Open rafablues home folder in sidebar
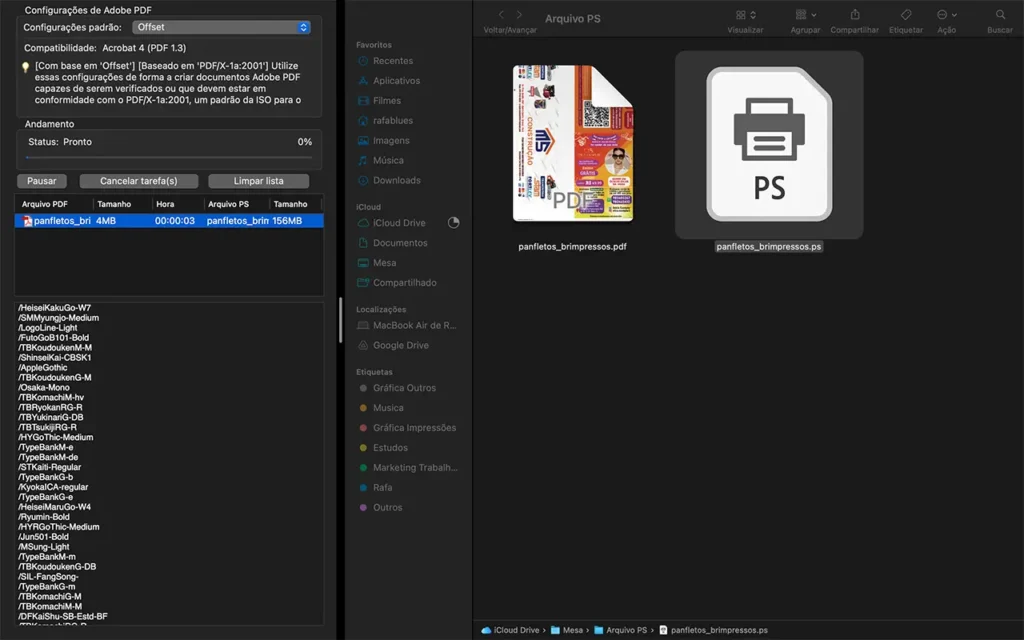The image size is (1024, 640). click(392, 121)
